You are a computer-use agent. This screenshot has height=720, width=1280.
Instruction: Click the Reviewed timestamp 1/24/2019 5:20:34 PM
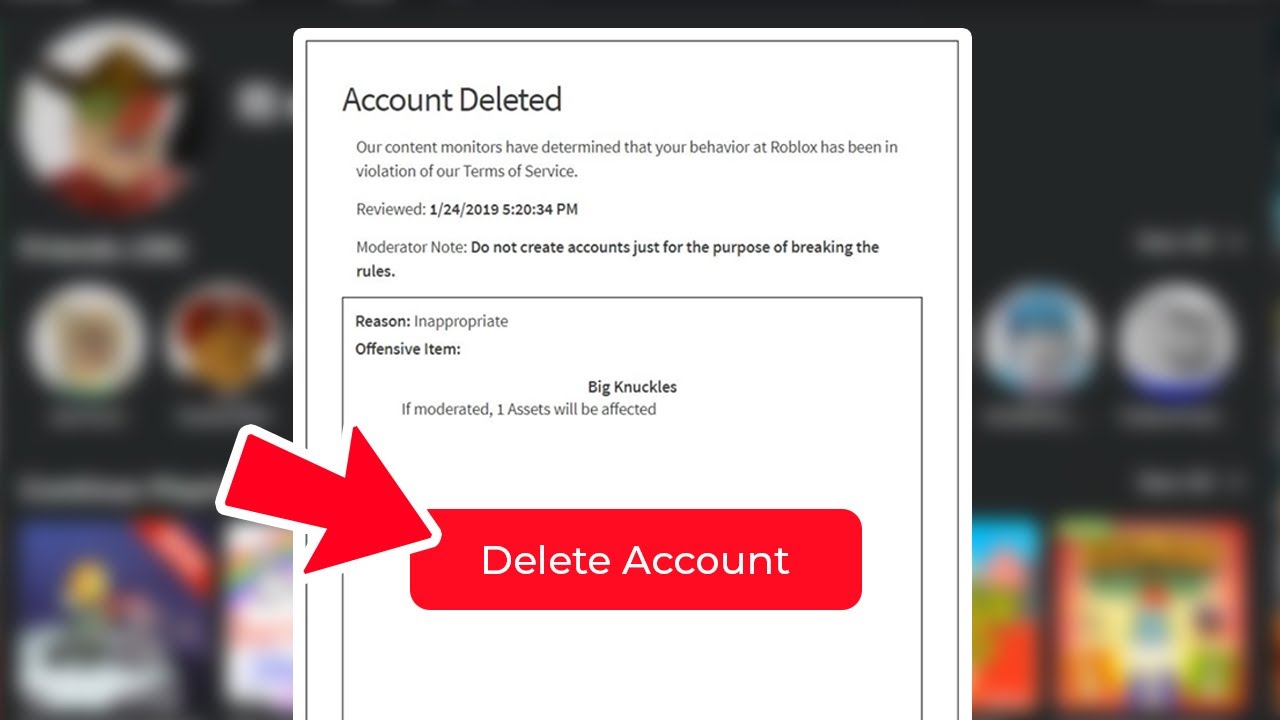(503, 209)
